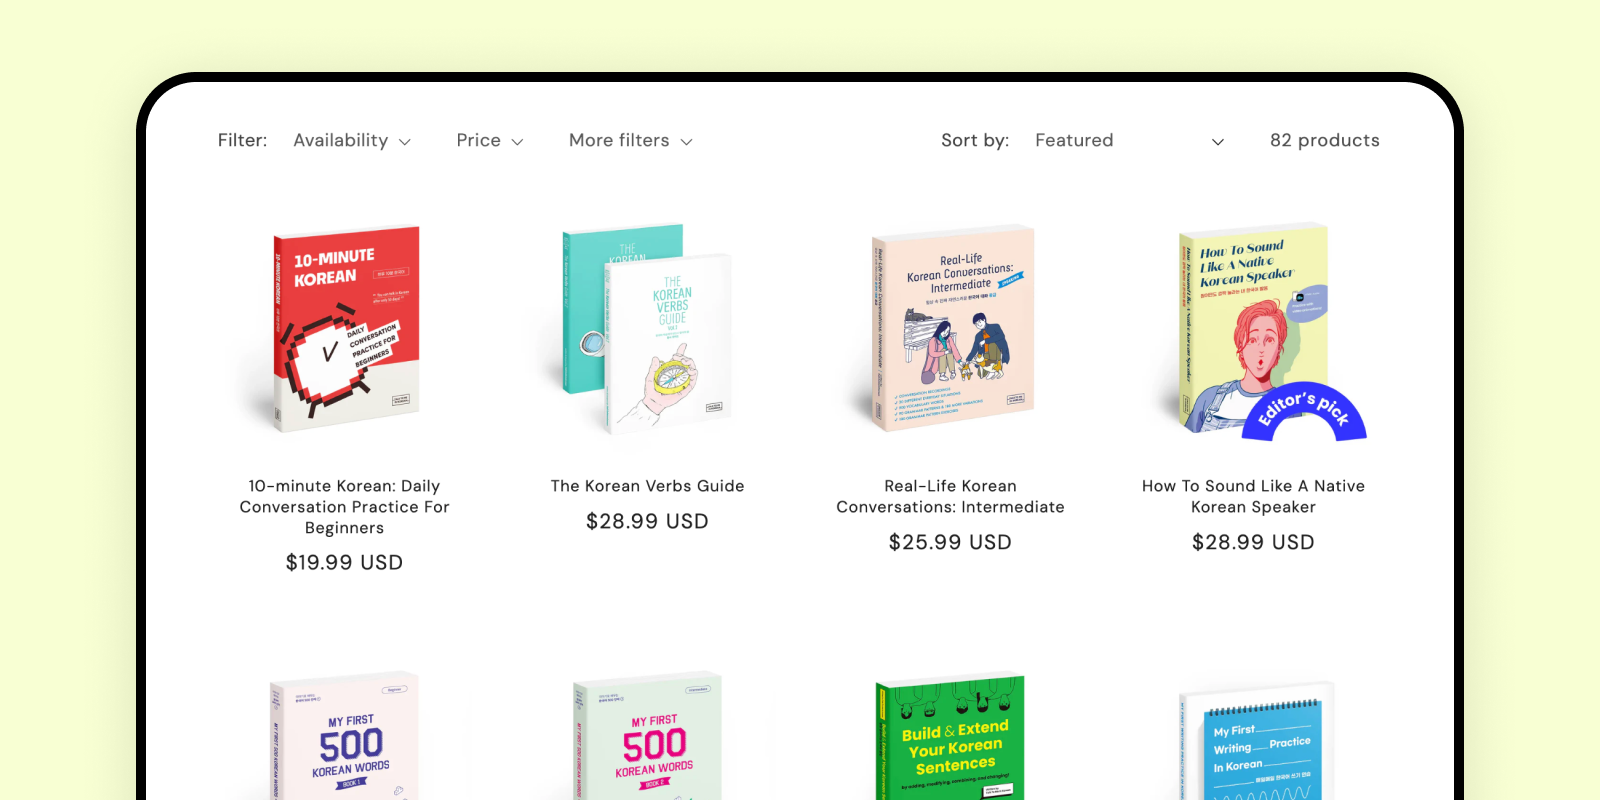Expand the More filters dropdown

631,141
